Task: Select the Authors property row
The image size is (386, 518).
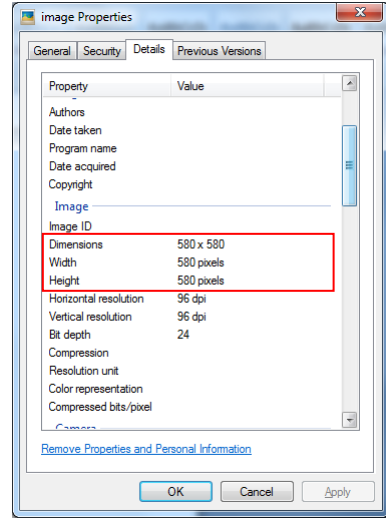Action: [x=192, y=112]
